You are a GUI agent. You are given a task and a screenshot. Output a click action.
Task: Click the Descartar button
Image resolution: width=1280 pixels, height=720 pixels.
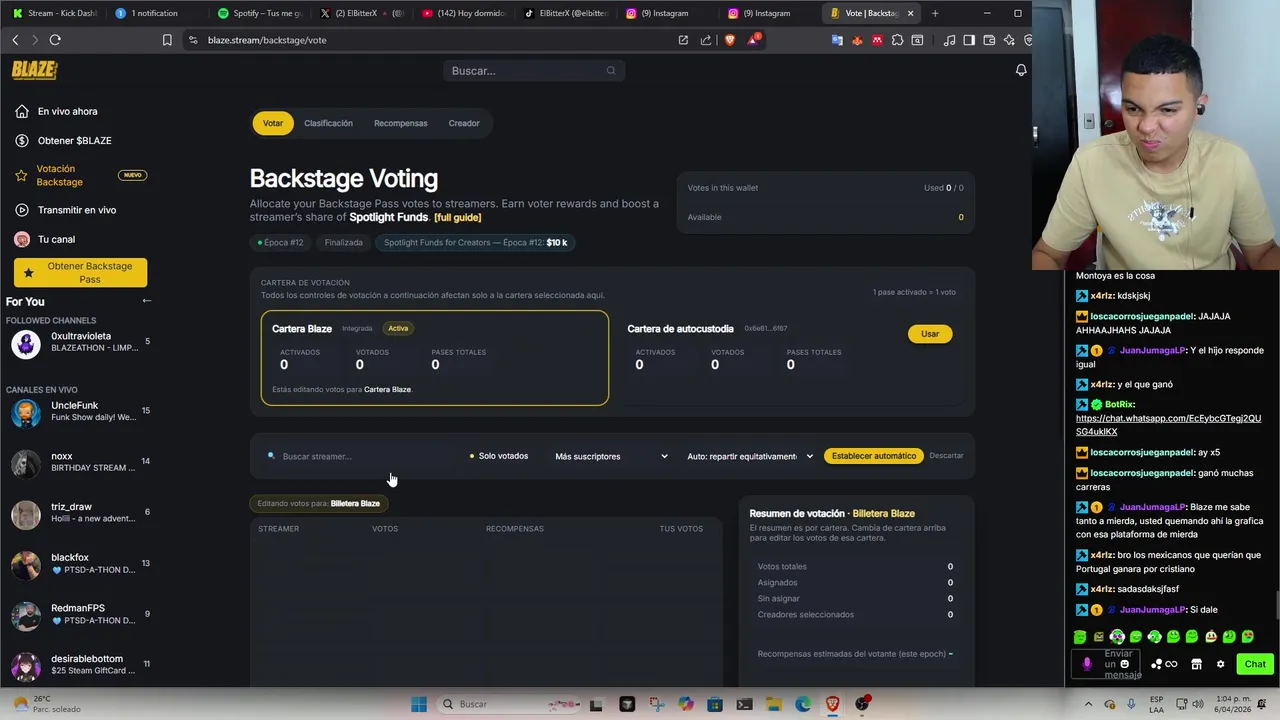(x=946, y=456)
